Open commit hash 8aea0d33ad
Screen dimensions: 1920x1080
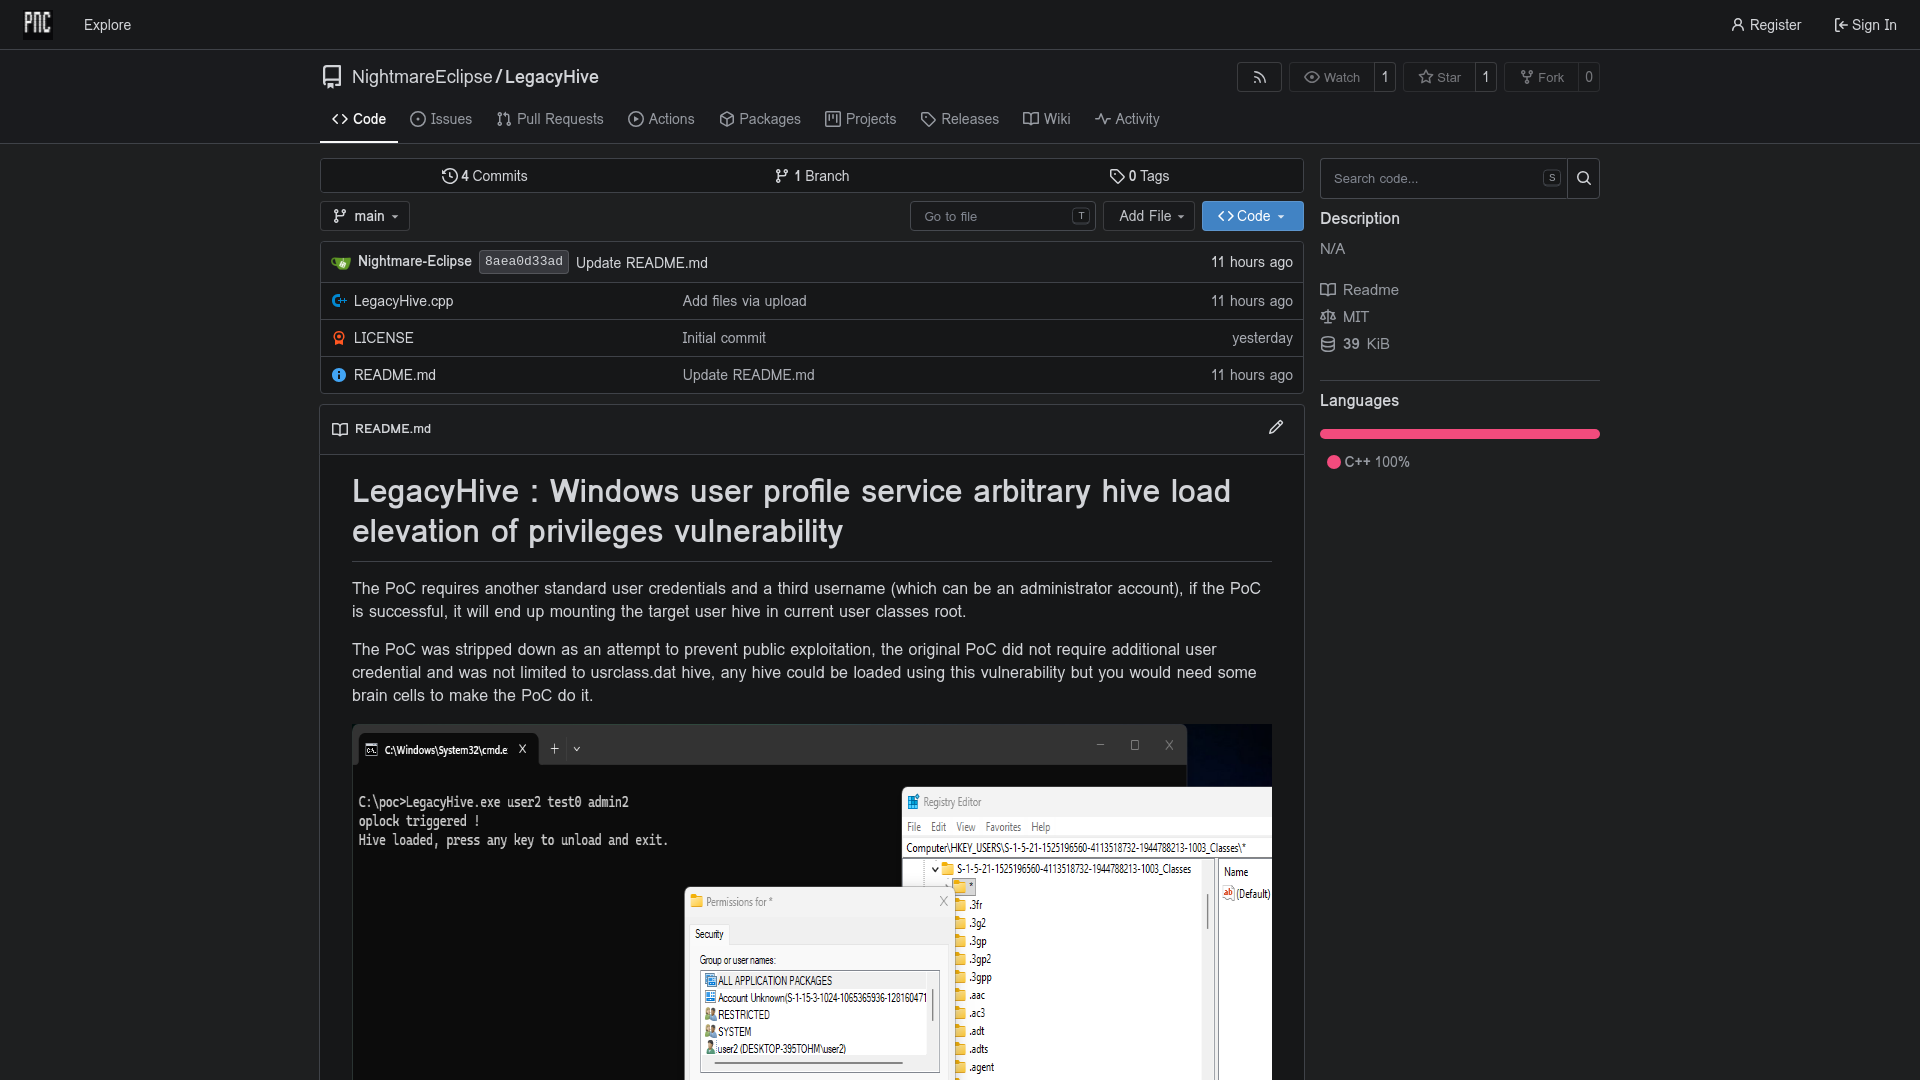coord(524,262)
